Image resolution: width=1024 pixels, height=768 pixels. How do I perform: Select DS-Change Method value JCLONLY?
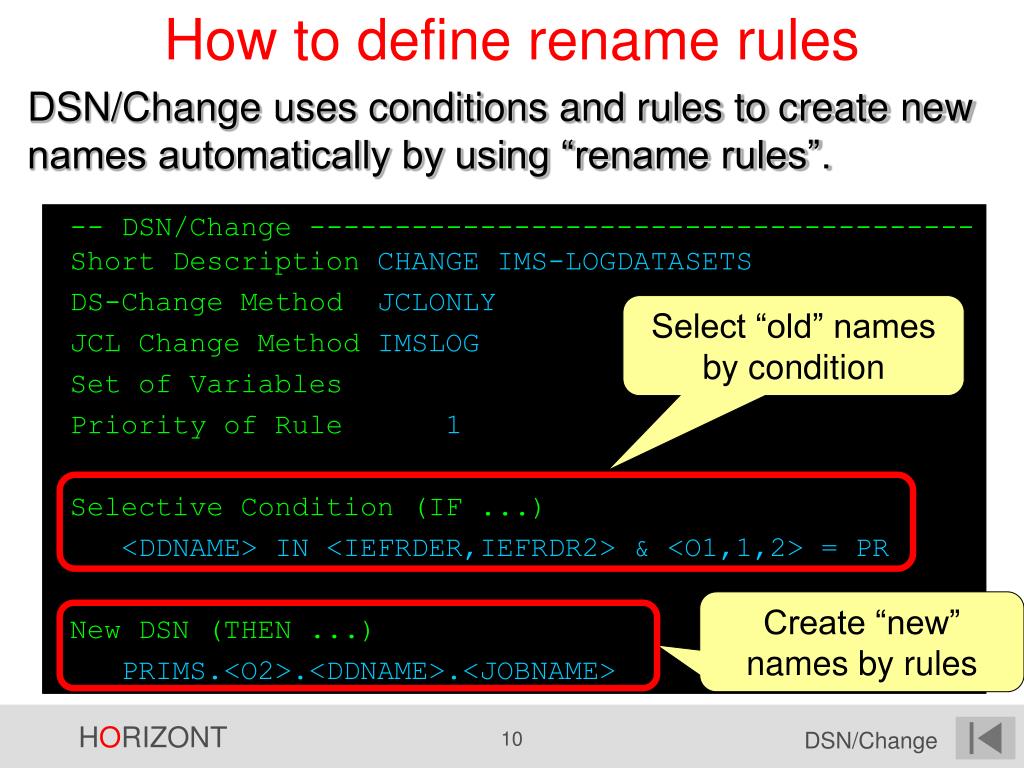436,302
